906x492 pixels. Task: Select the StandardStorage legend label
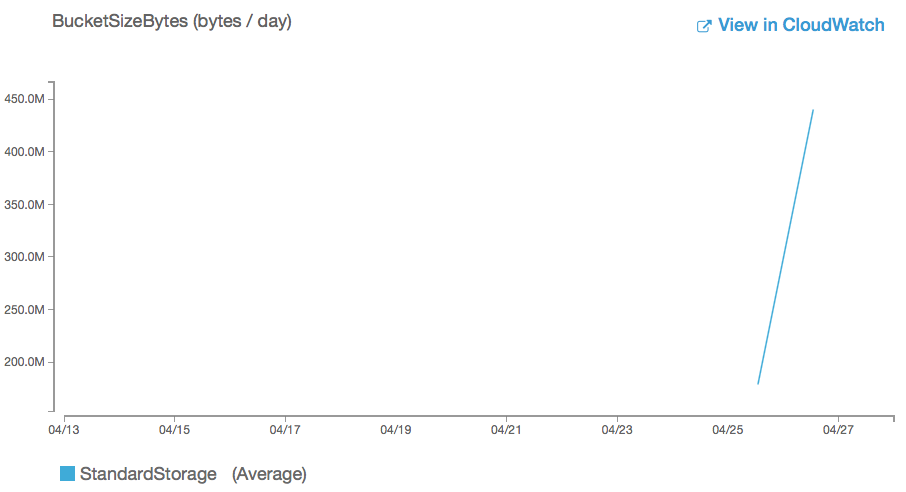148,474
